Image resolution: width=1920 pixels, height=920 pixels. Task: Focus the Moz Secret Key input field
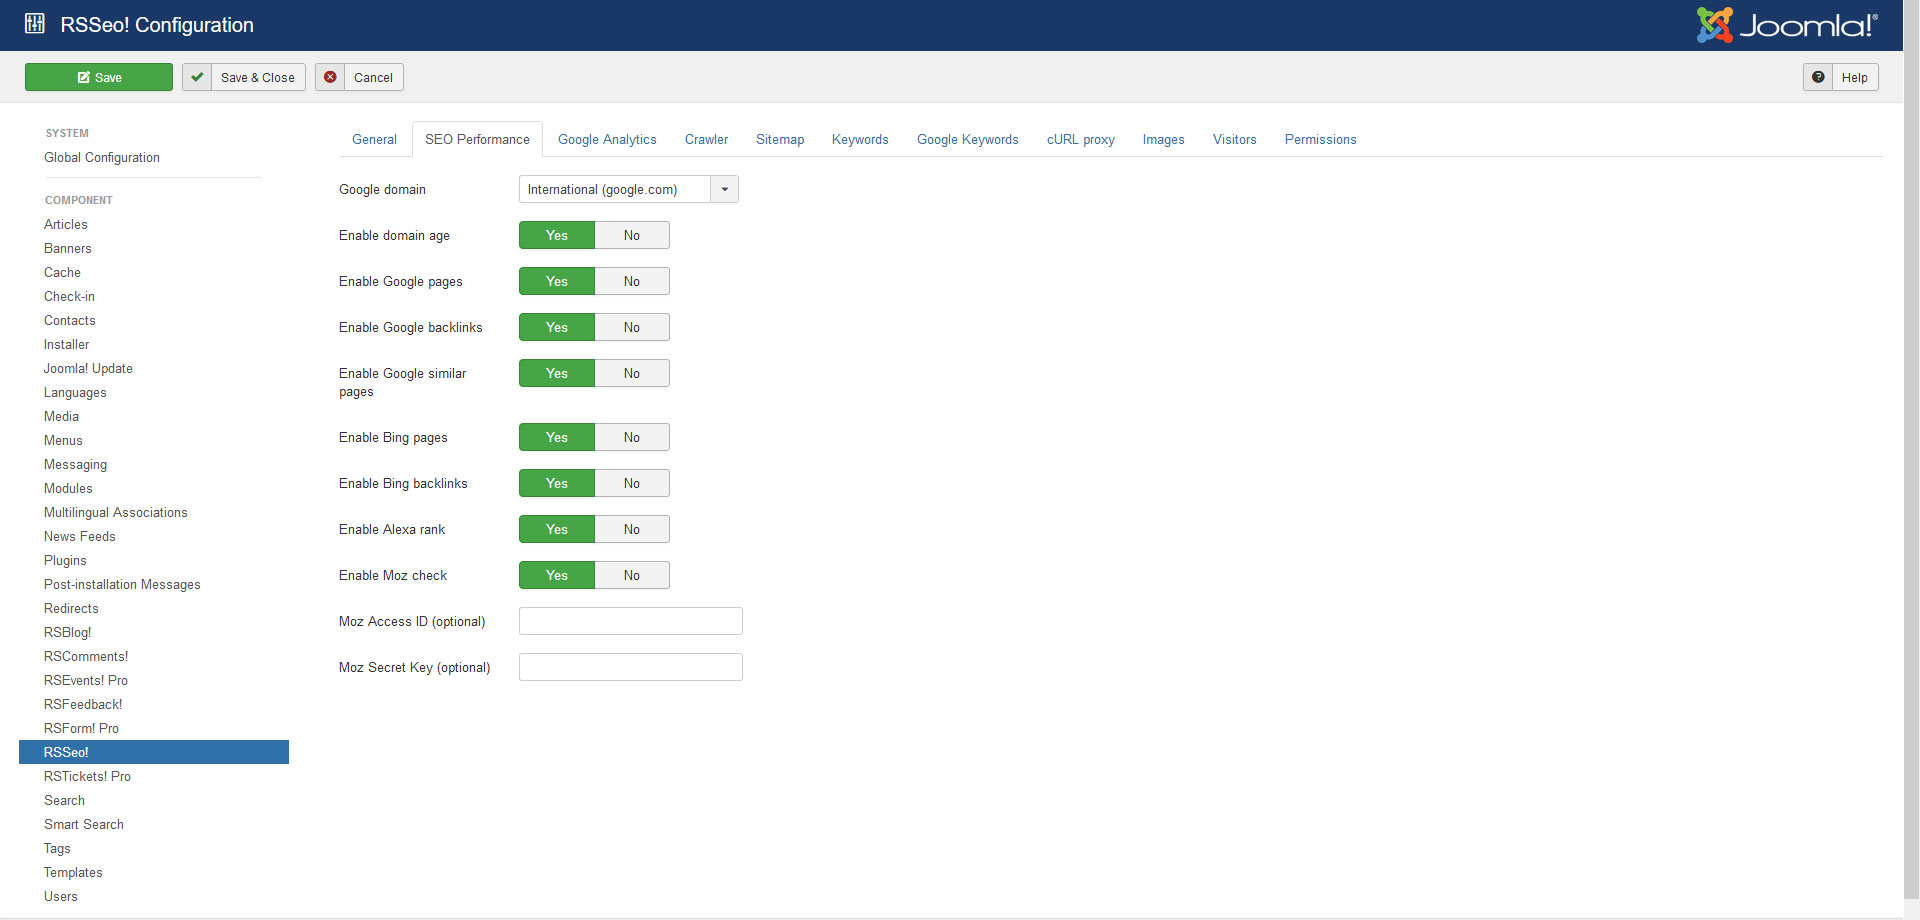point(631,667)
